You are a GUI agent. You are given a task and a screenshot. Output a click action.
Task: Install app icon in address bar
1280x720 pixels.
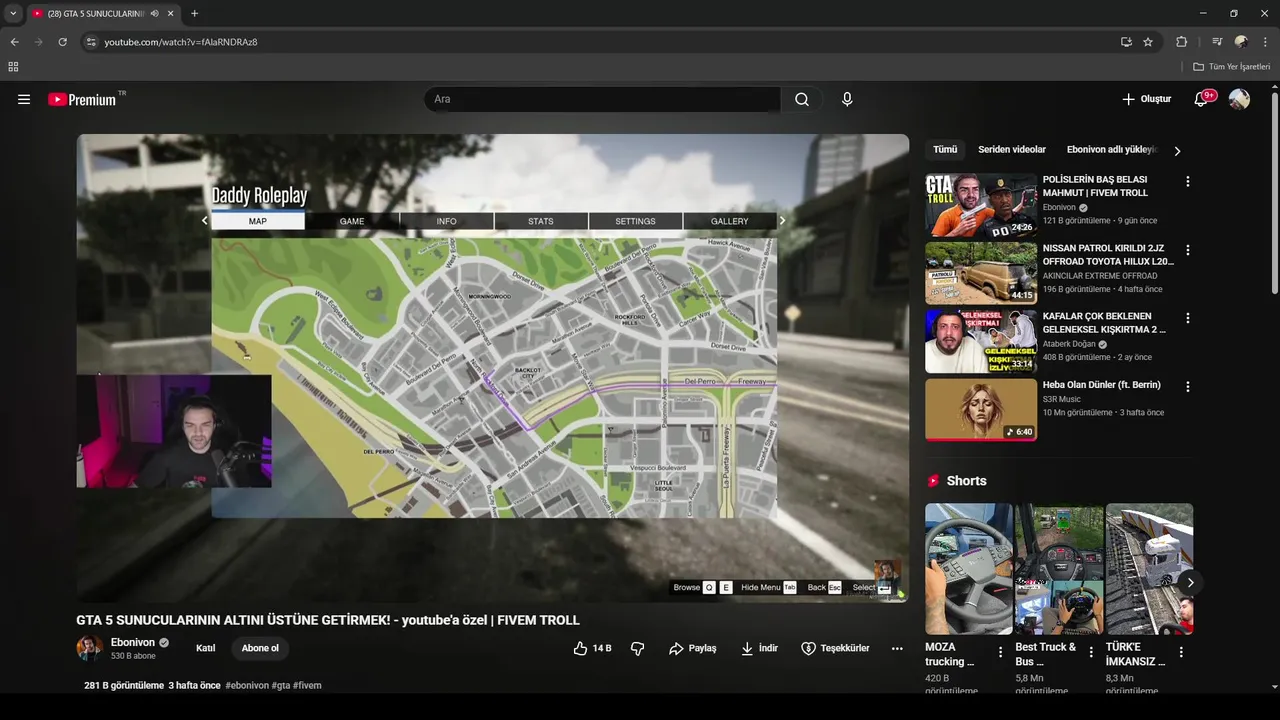coord(1126,42)
